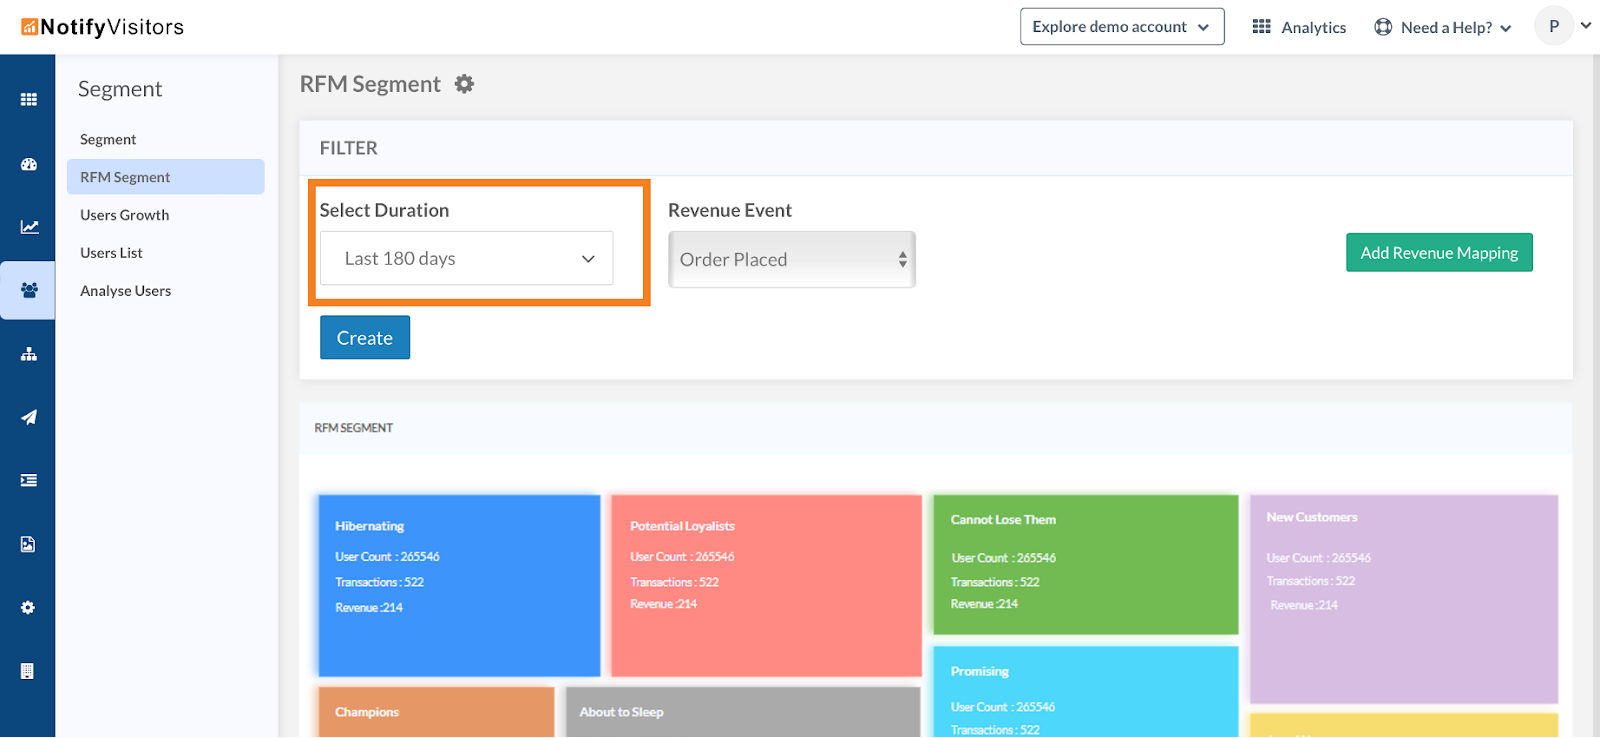Select the users group sidebar icon
Viewport: 1600px width, 738px height.
29,290
